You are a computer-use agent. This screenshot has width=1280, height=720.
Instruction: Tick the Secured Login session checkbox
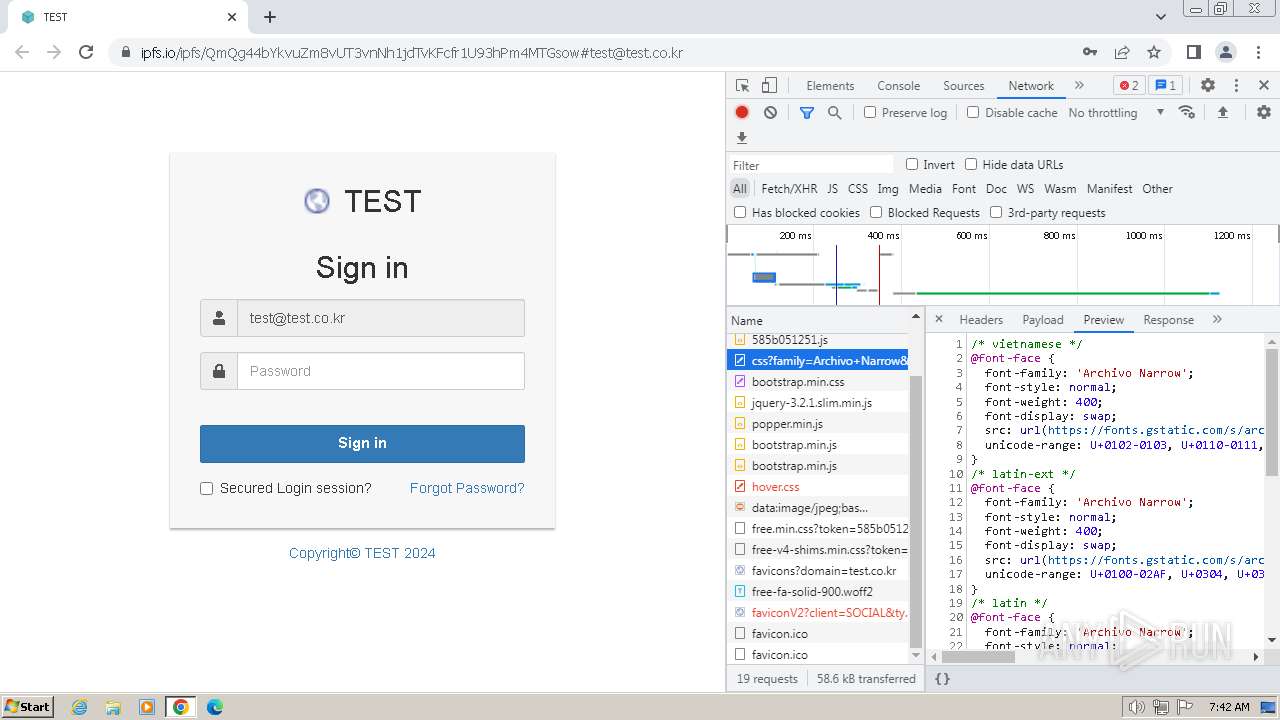pyautogui.click(x=207, y=489)
